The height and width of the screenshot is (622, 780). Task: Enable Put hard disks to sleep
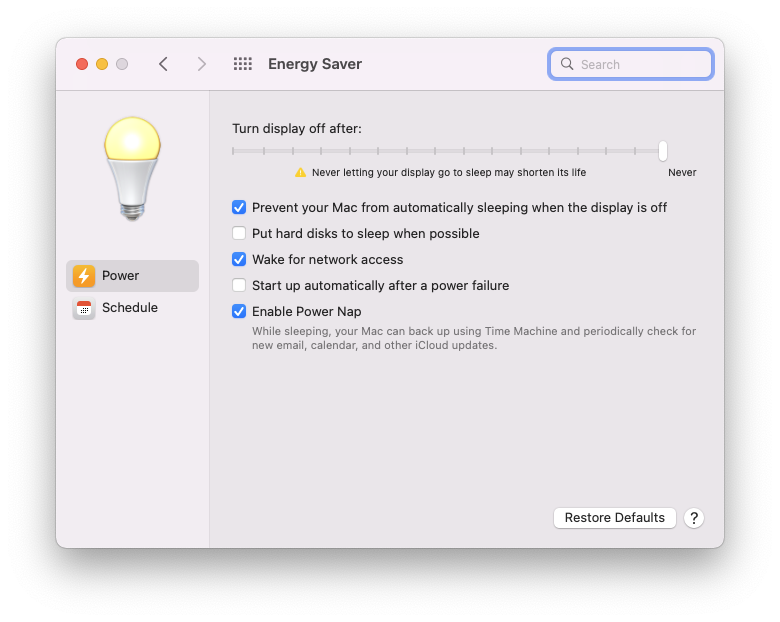point(239,234)
